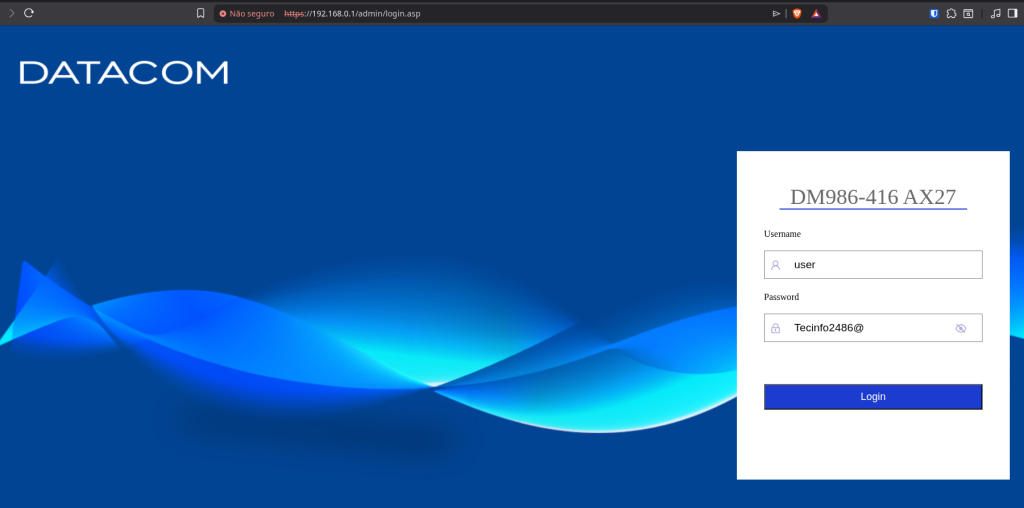The height and width of the screenshot is (508, 1024).
Task: Click the 'Password' label text
Action: 782,296
